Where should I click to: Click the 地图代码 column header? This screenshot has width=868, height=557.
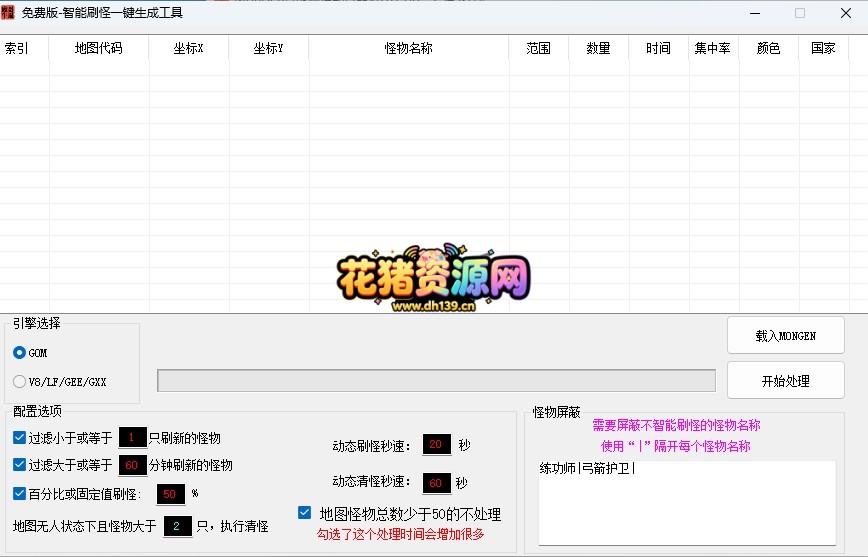coord(99,48)
